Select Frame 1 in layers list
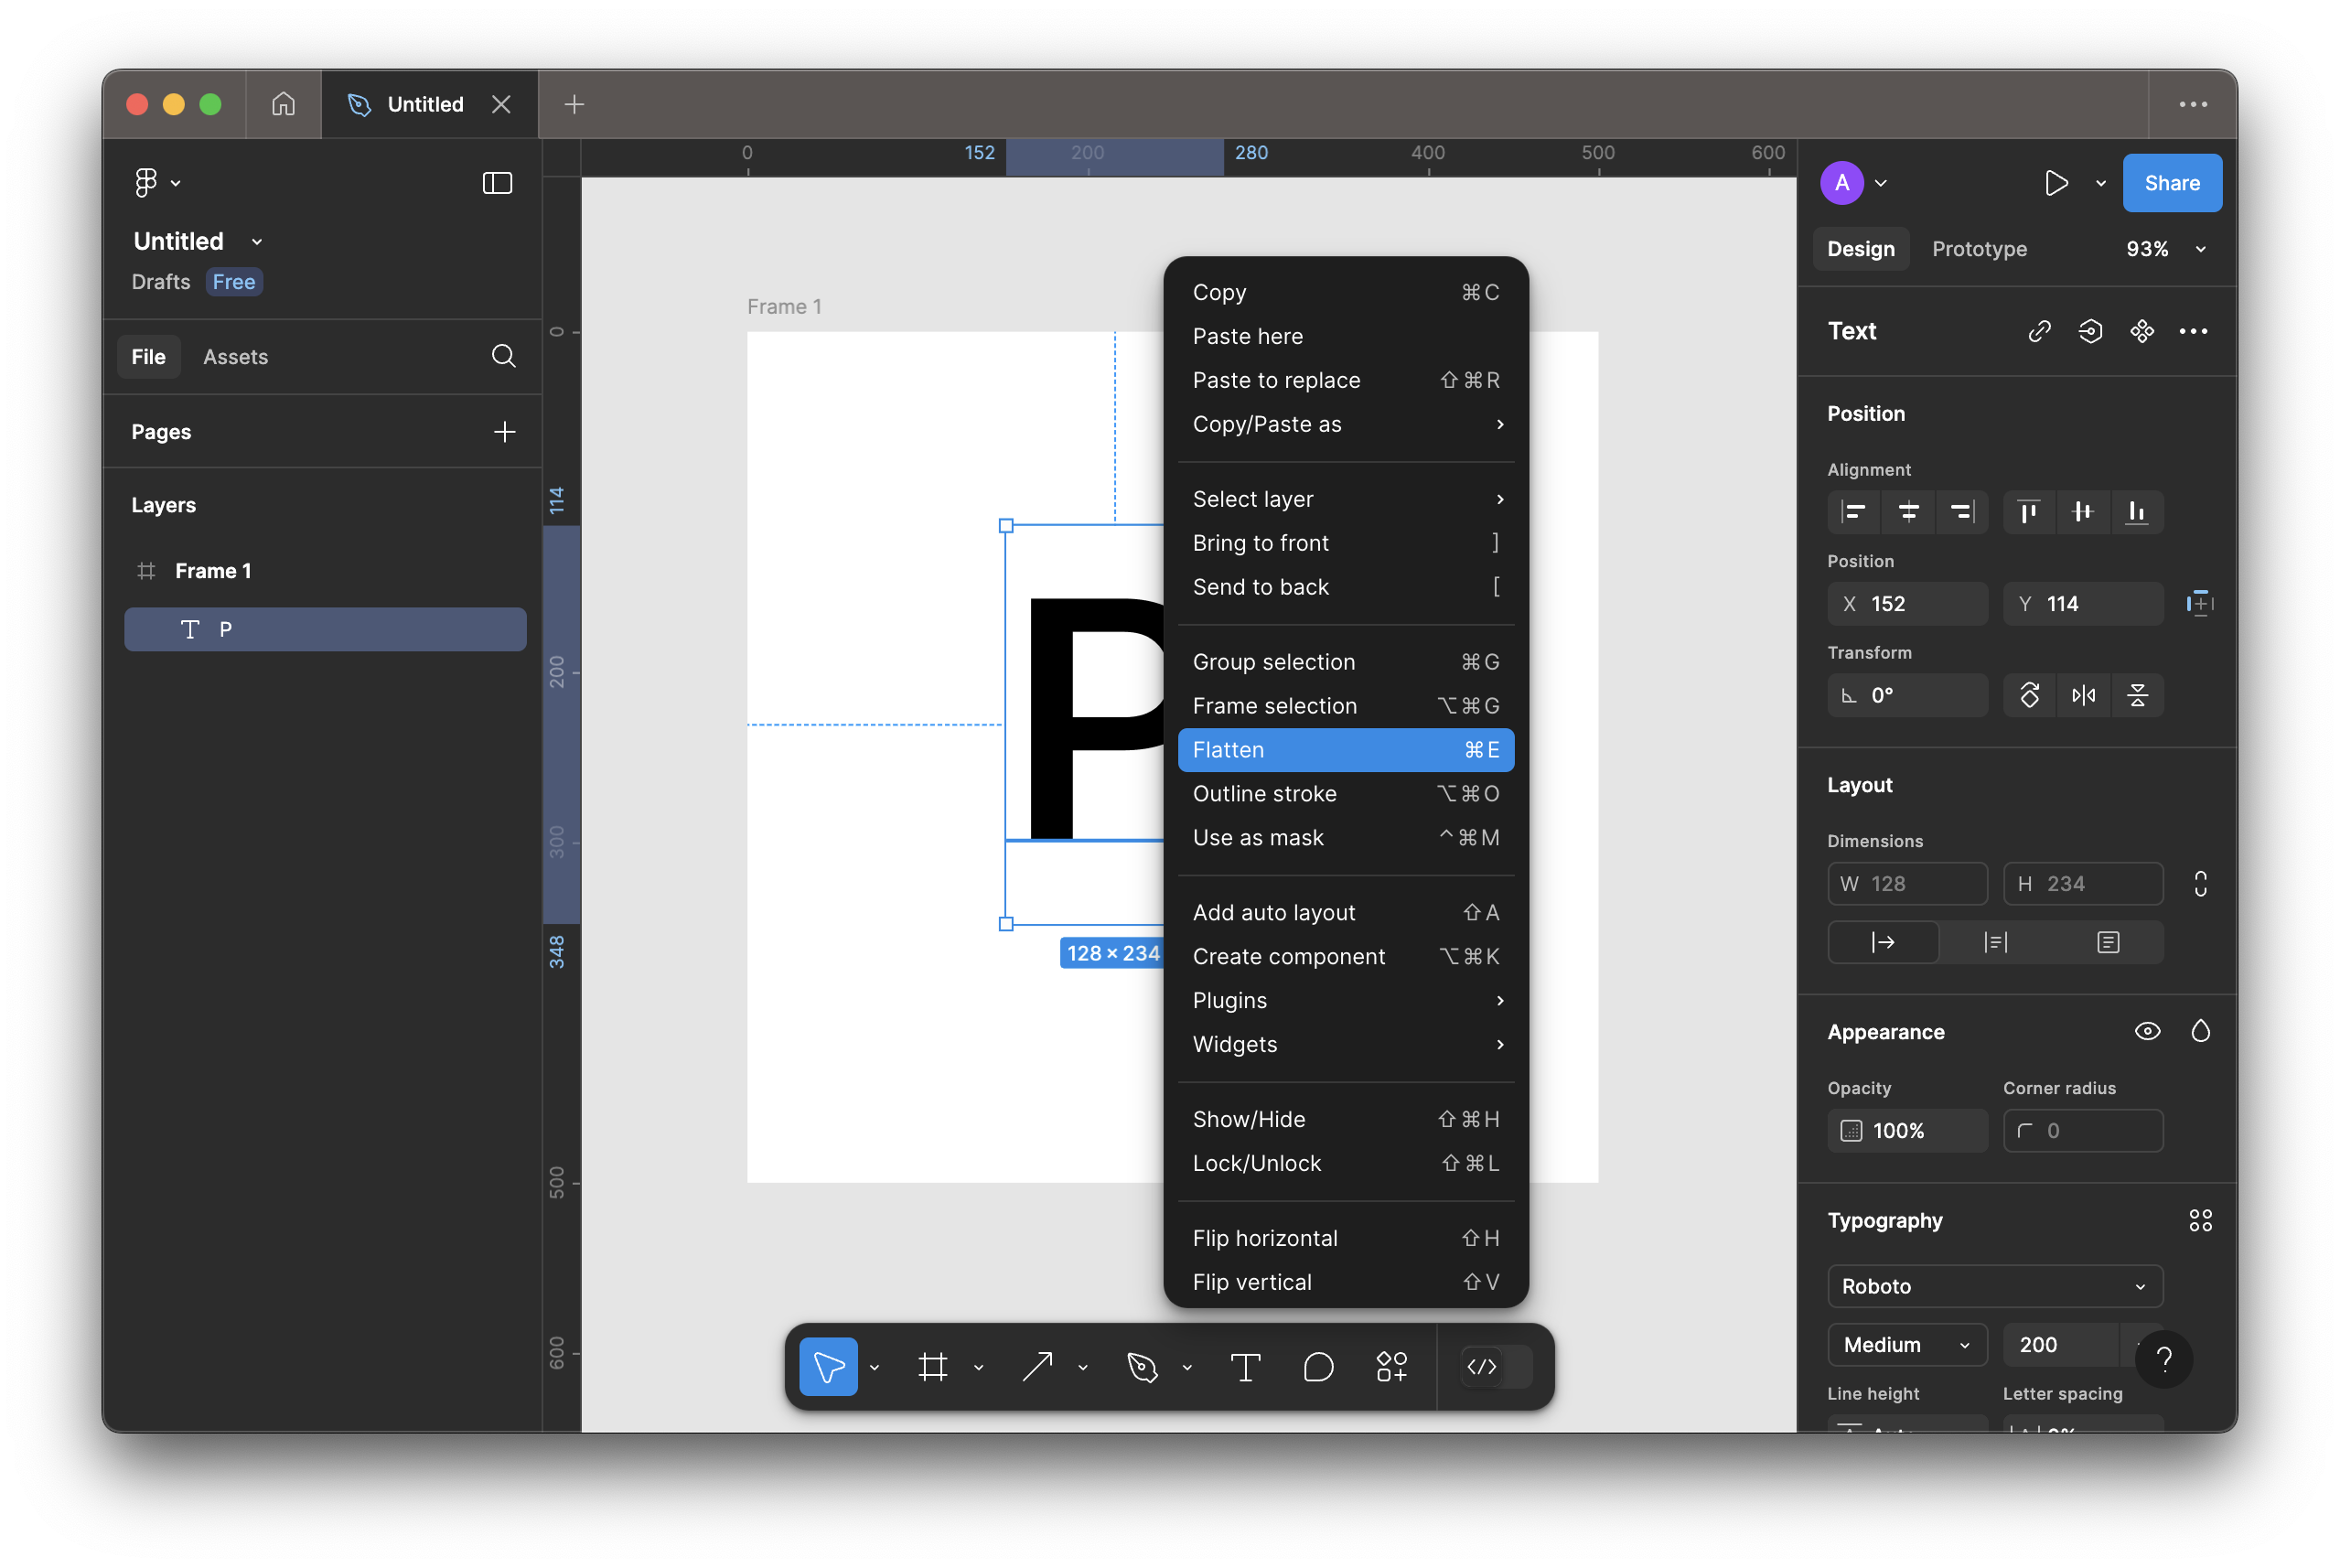Image resolution: width=2340 pixels, height=1568 pixels. (325, 571)
